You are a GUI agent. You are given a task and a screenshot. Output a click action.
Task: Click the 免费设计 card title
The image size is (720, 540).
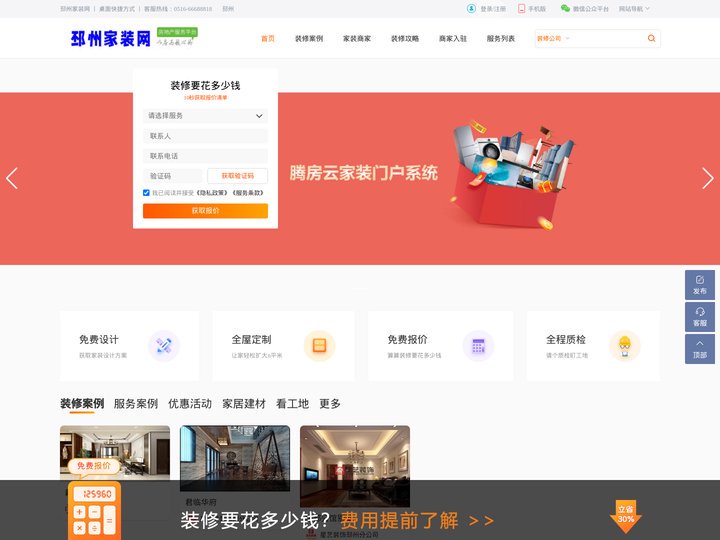click(99, 339)
